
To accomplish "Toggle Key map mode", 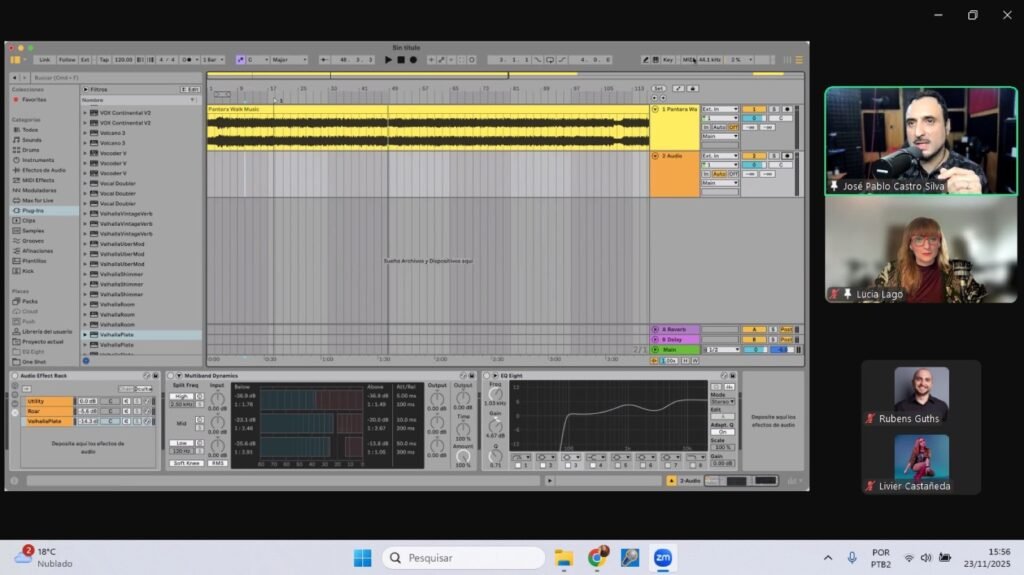I will pyautogui.click(x=667, y=60).
